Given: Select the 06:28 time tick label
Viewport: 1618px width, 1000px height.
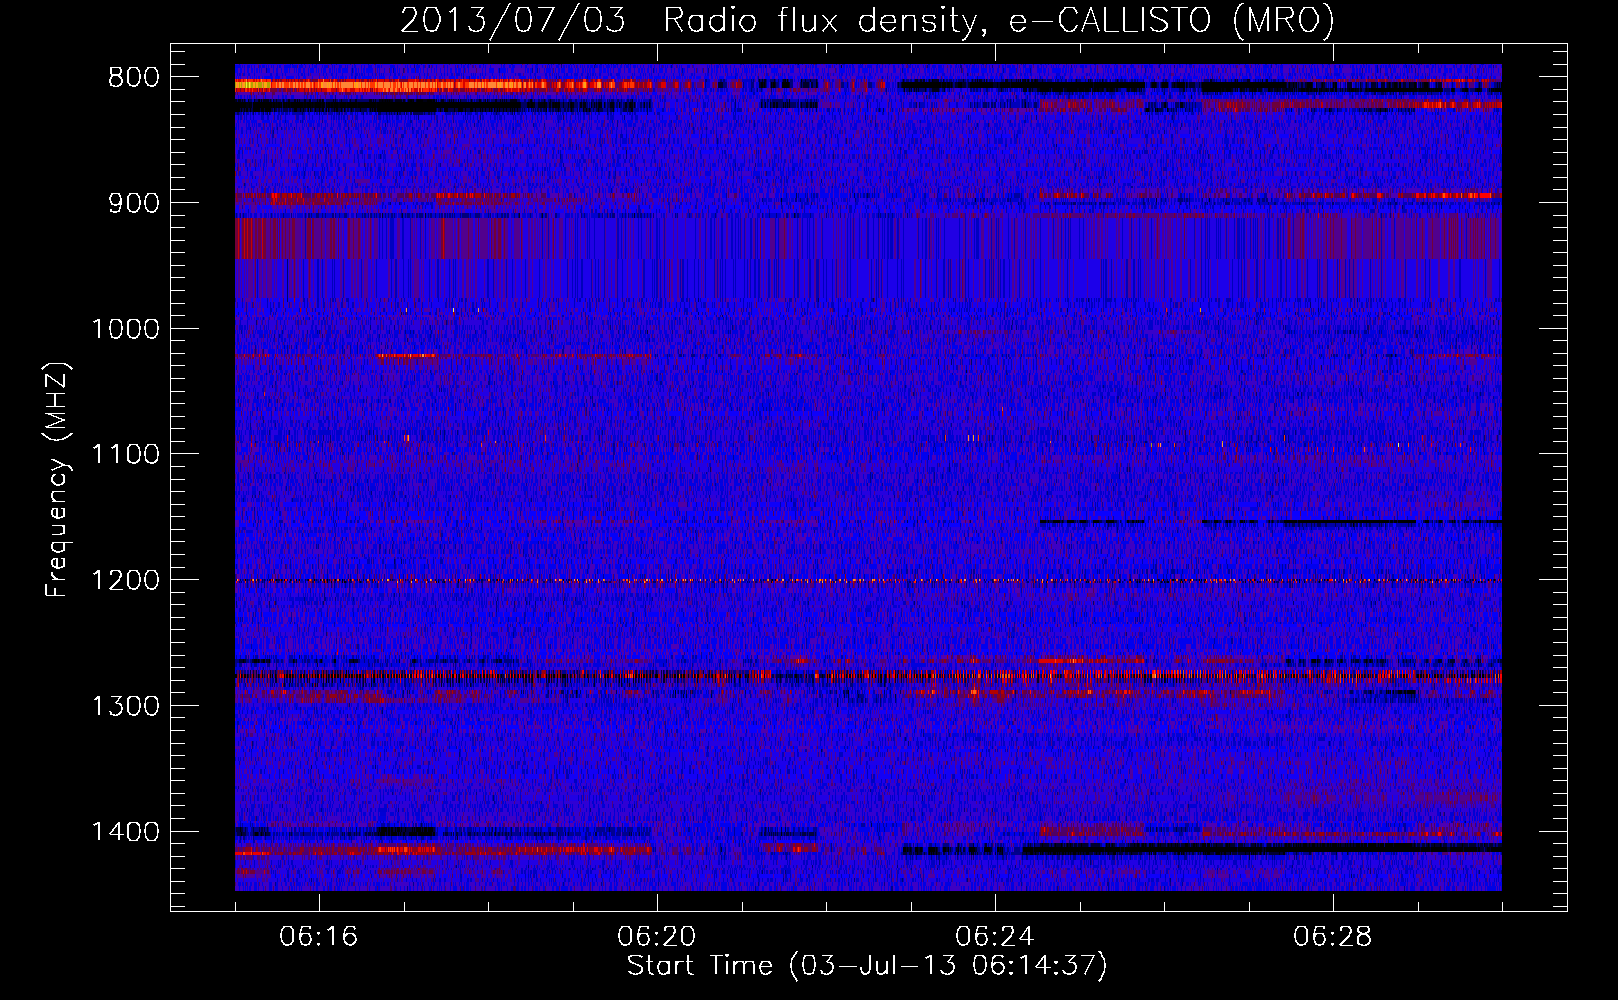Looking at the screenshot, I should tap(1333, 937).
